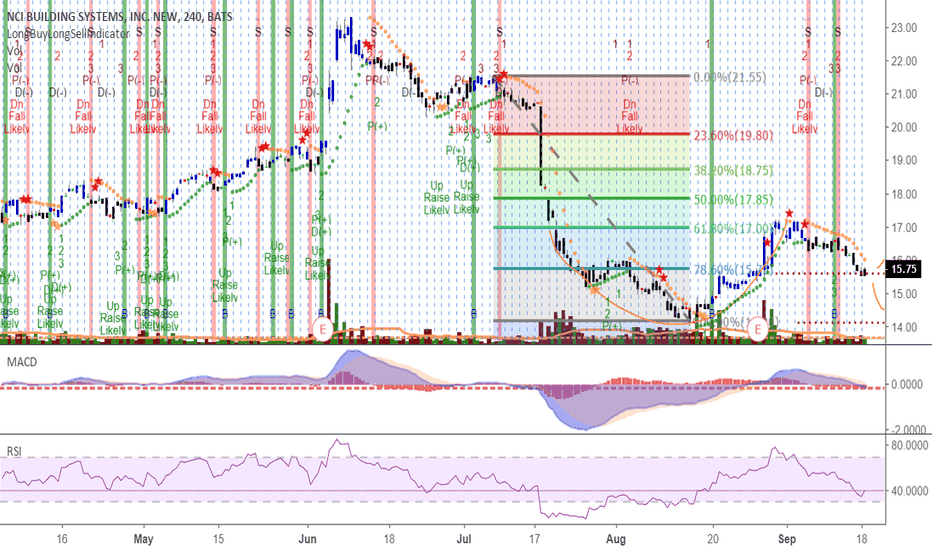Click the '17' date axis label
Screen dimensions: 932x550
pos(534,539)
